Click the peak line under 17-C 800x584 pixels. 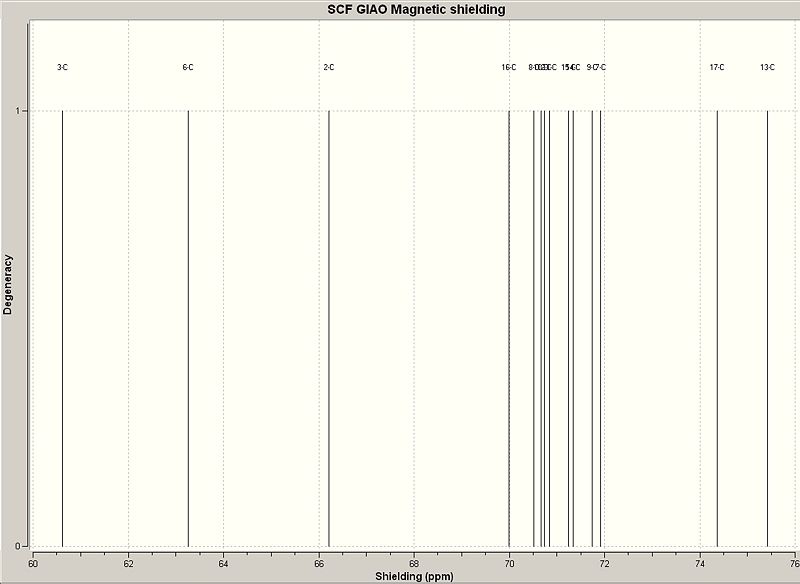[x=717, y=328]
